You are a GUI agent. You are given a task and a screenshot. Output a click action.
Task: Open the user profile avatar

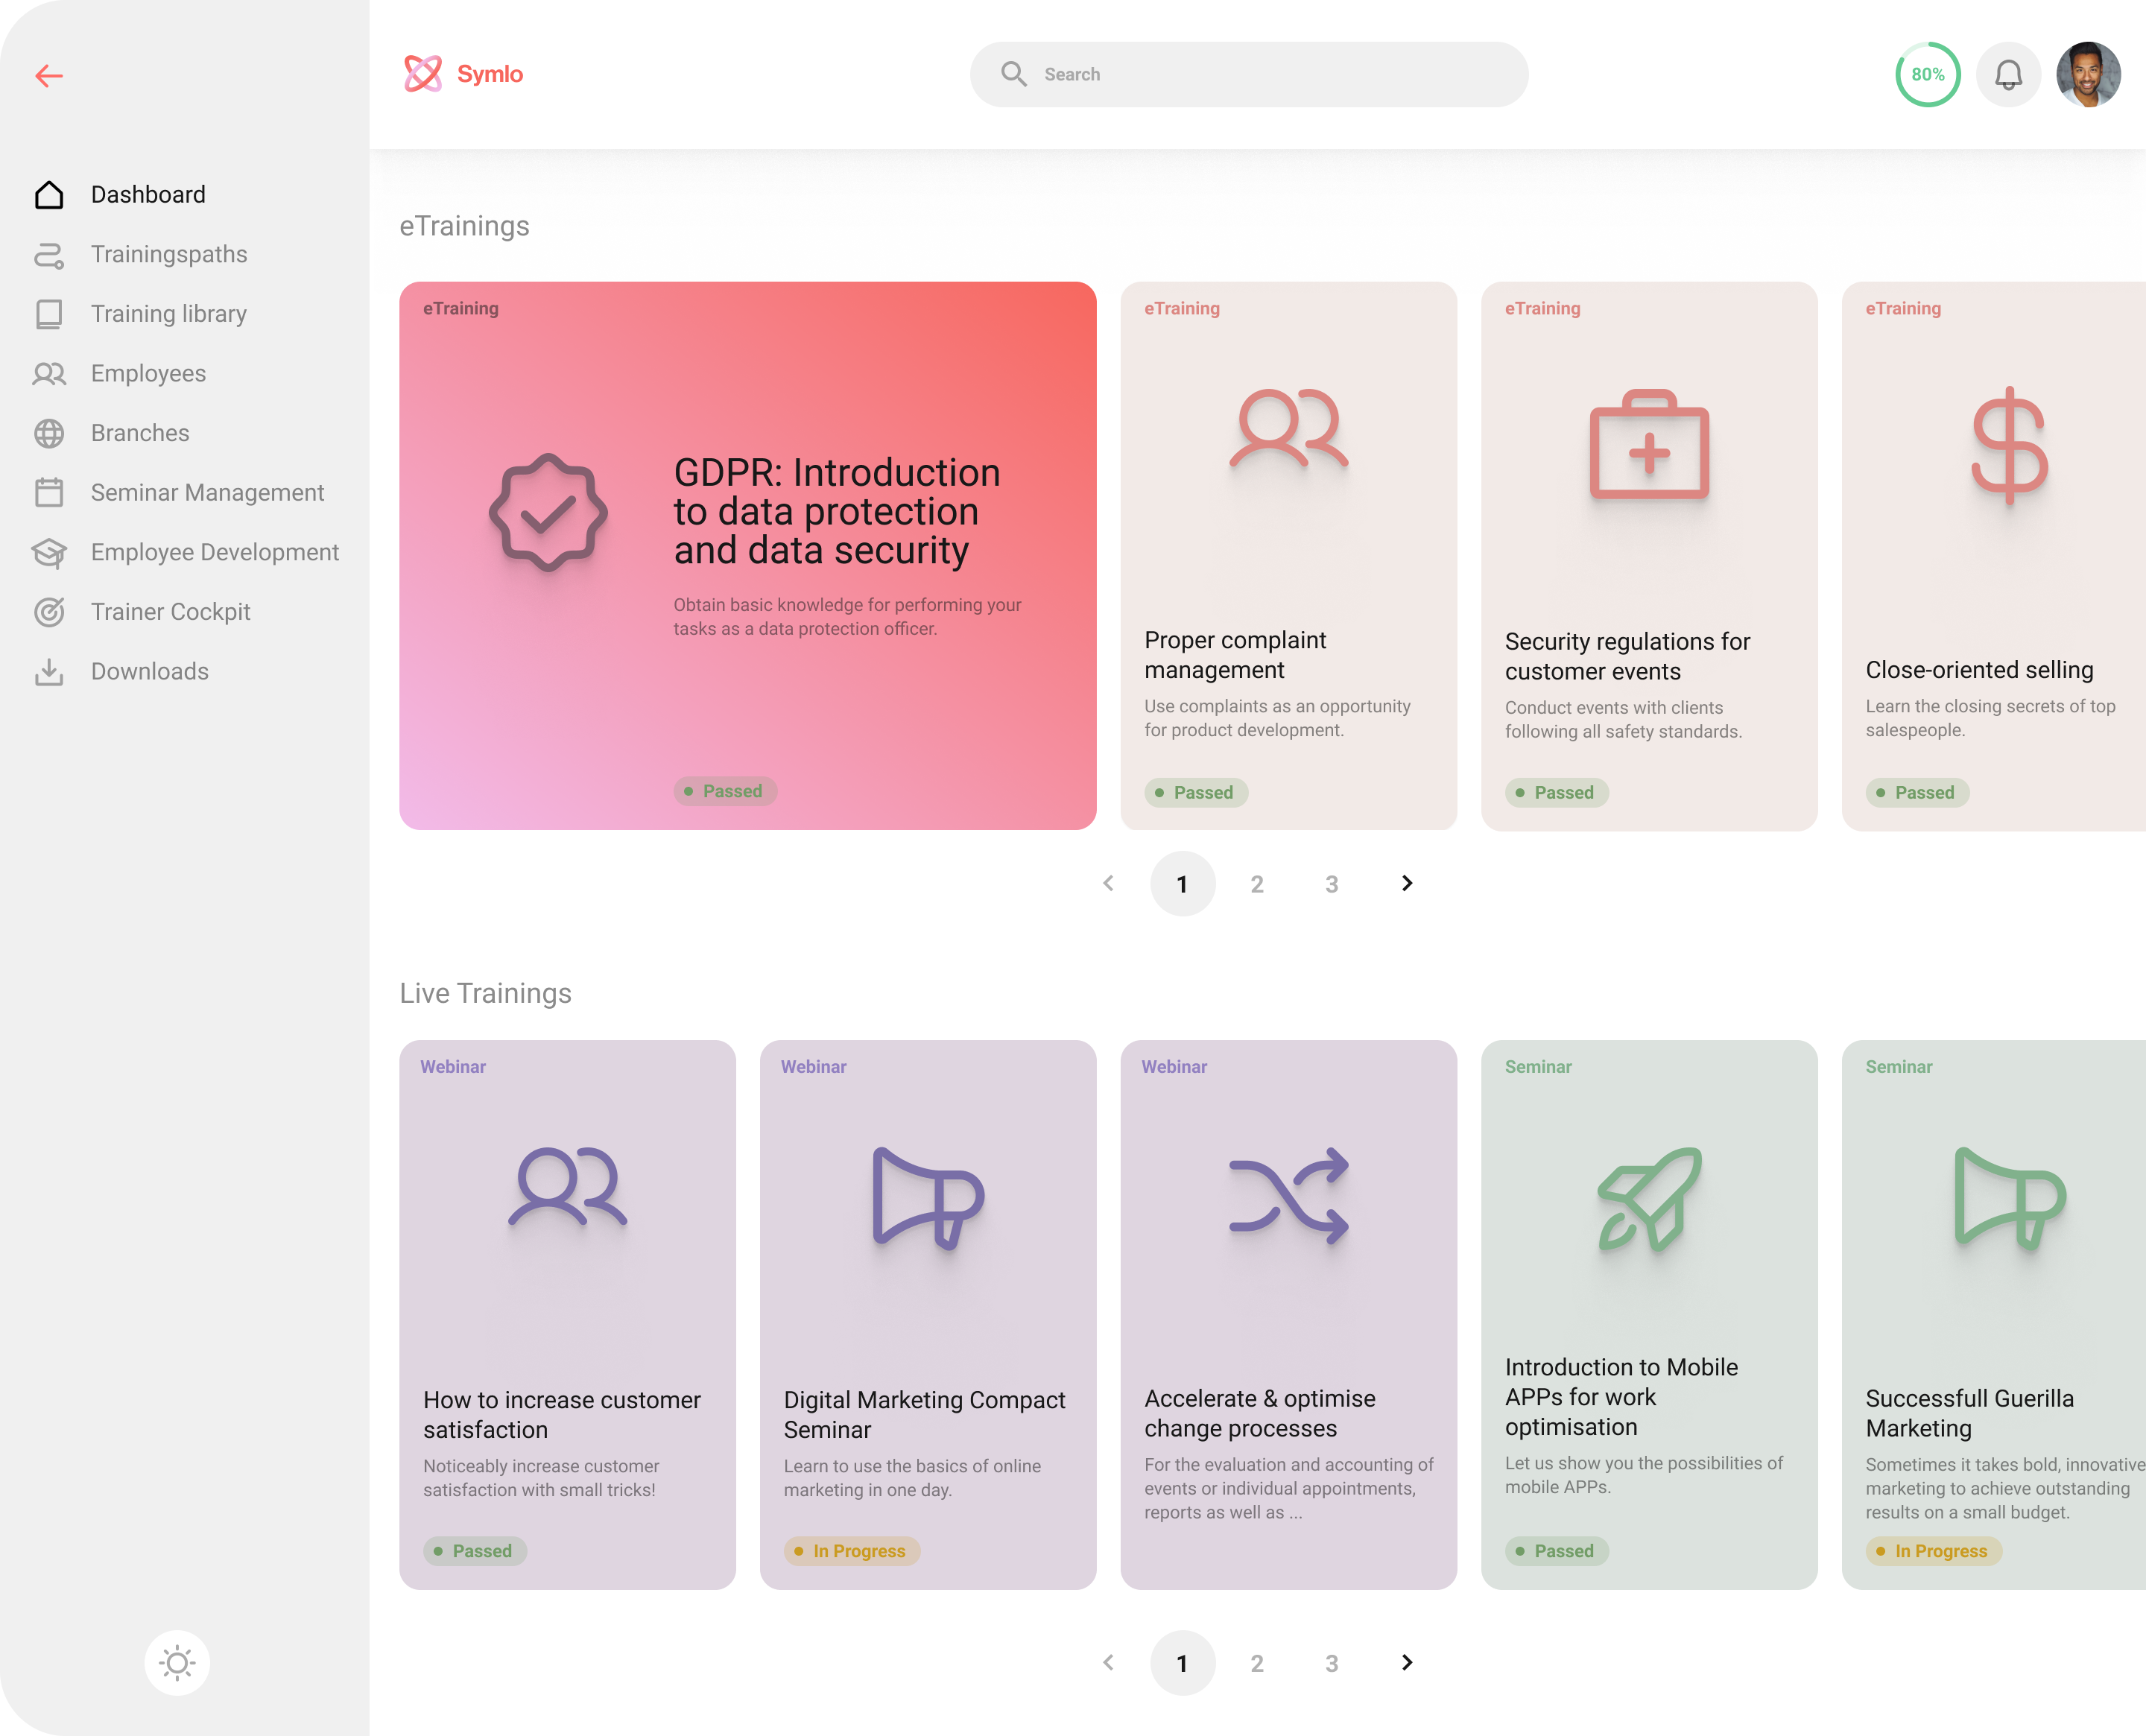(x=2088, y=75)
